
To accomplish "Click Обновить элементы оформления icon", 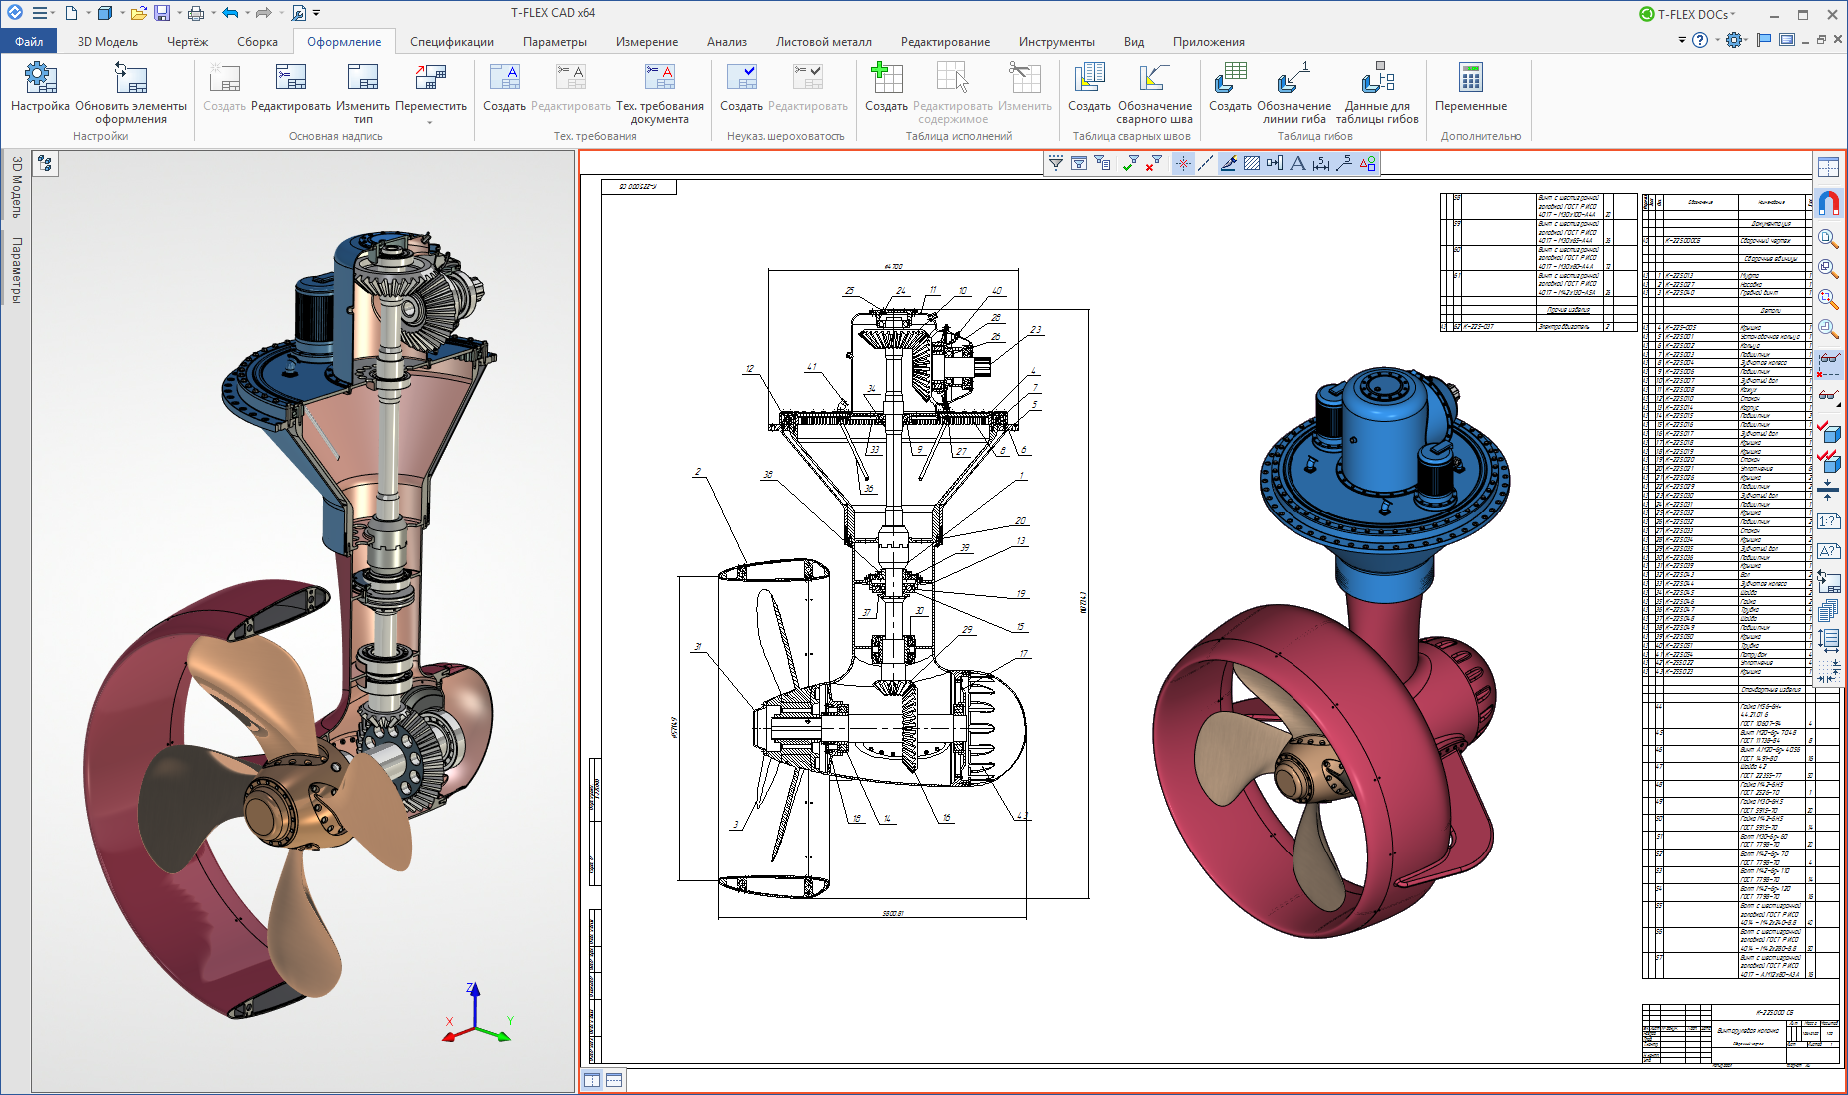I will tap(130, 79).
